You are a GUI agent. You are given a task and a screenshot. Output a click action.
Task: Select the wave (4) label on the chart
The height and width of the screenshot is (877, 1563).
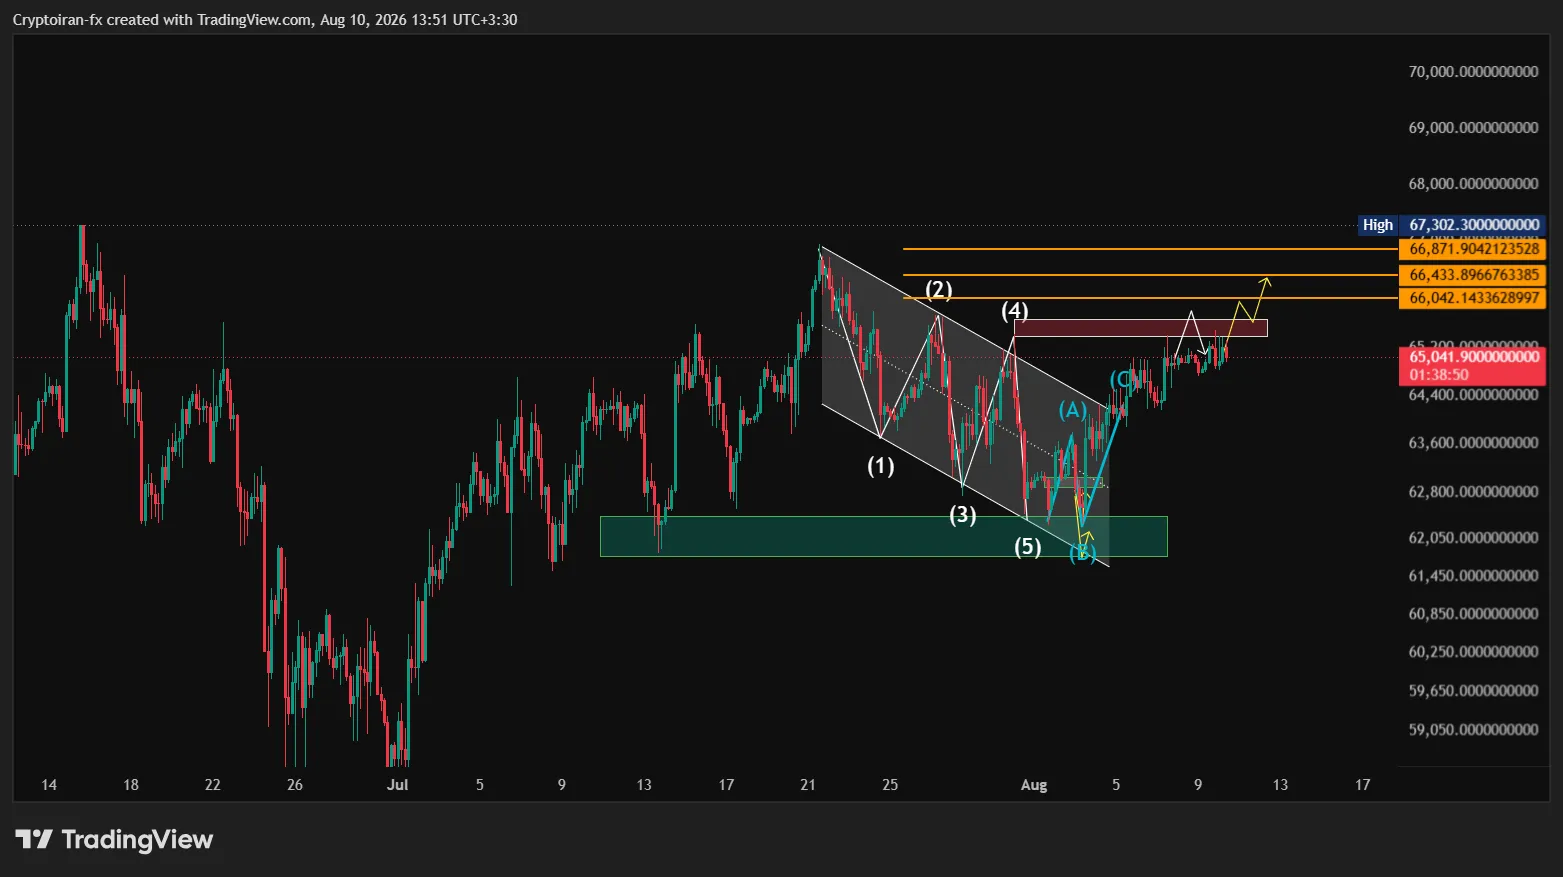tap(1015, 311)
